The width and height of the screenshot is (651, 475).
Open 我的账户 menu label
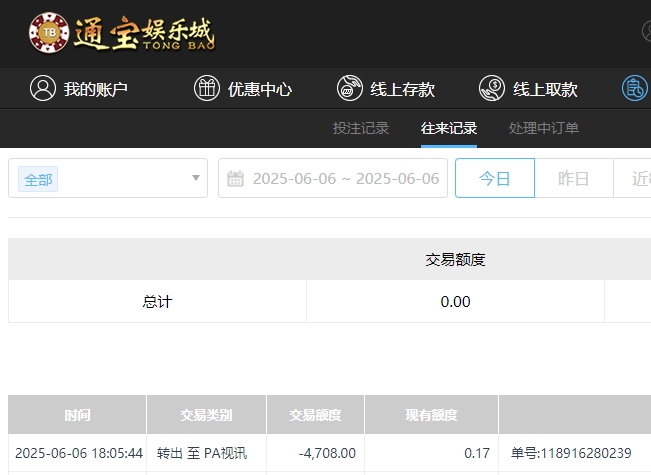point(95,89)
